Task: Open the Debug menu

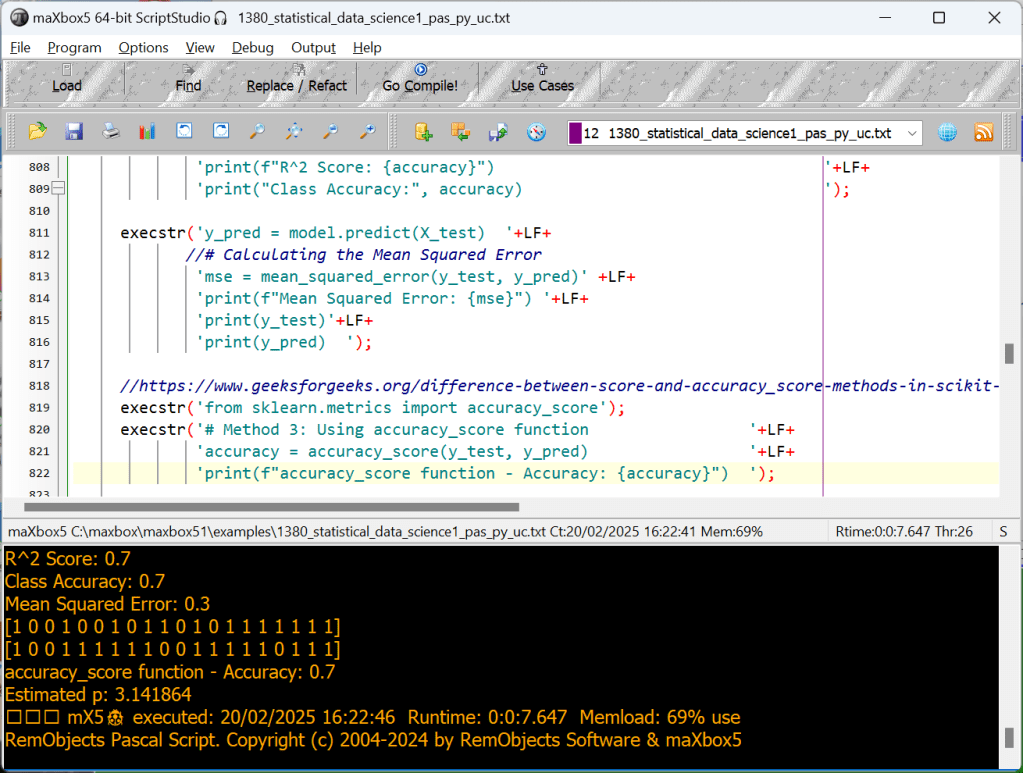Action: click(252, 47)
